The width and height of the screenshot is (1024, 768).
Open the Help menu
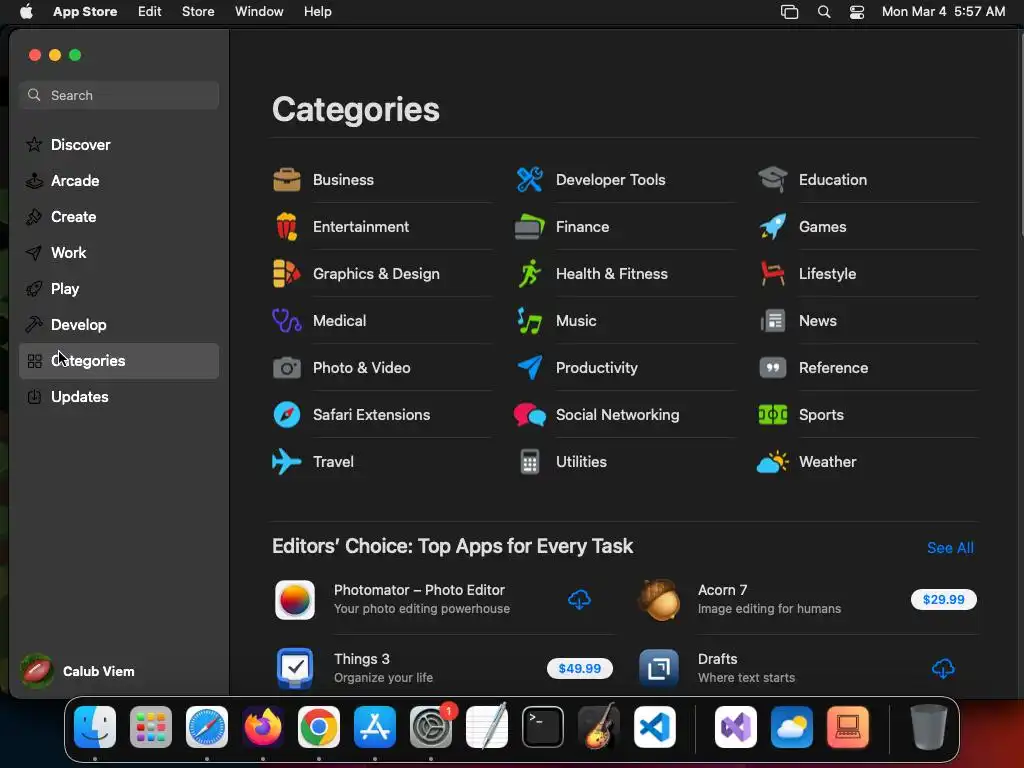point(317,12)
